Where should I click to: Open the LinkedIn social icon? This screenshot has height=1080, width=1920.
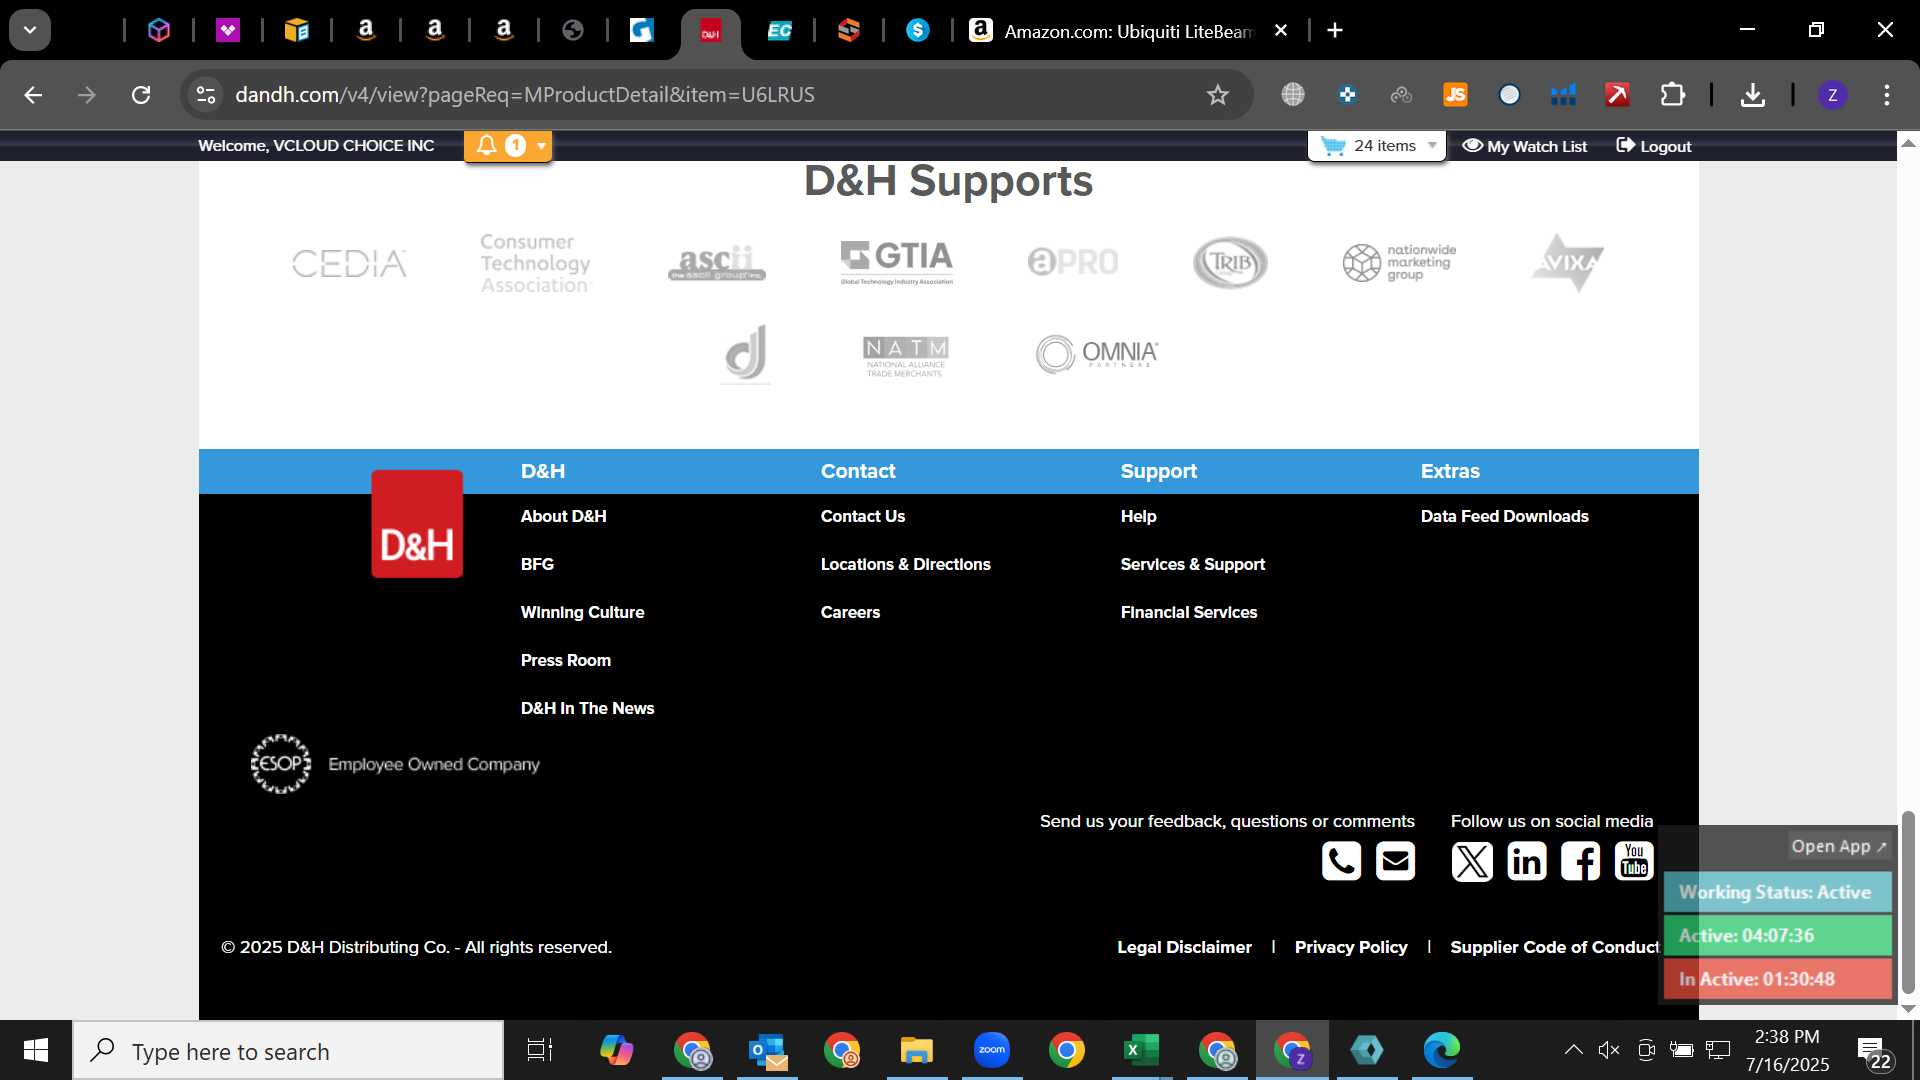click(x=1526, y=861)
